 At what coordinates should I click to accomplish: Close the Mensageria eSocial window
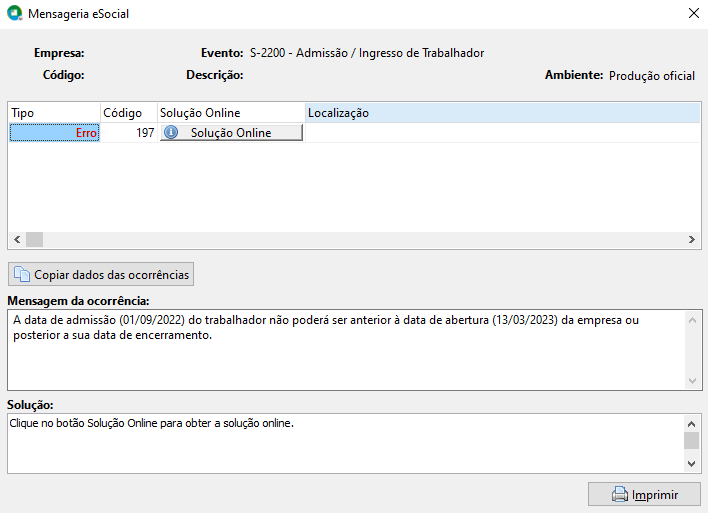694,13
